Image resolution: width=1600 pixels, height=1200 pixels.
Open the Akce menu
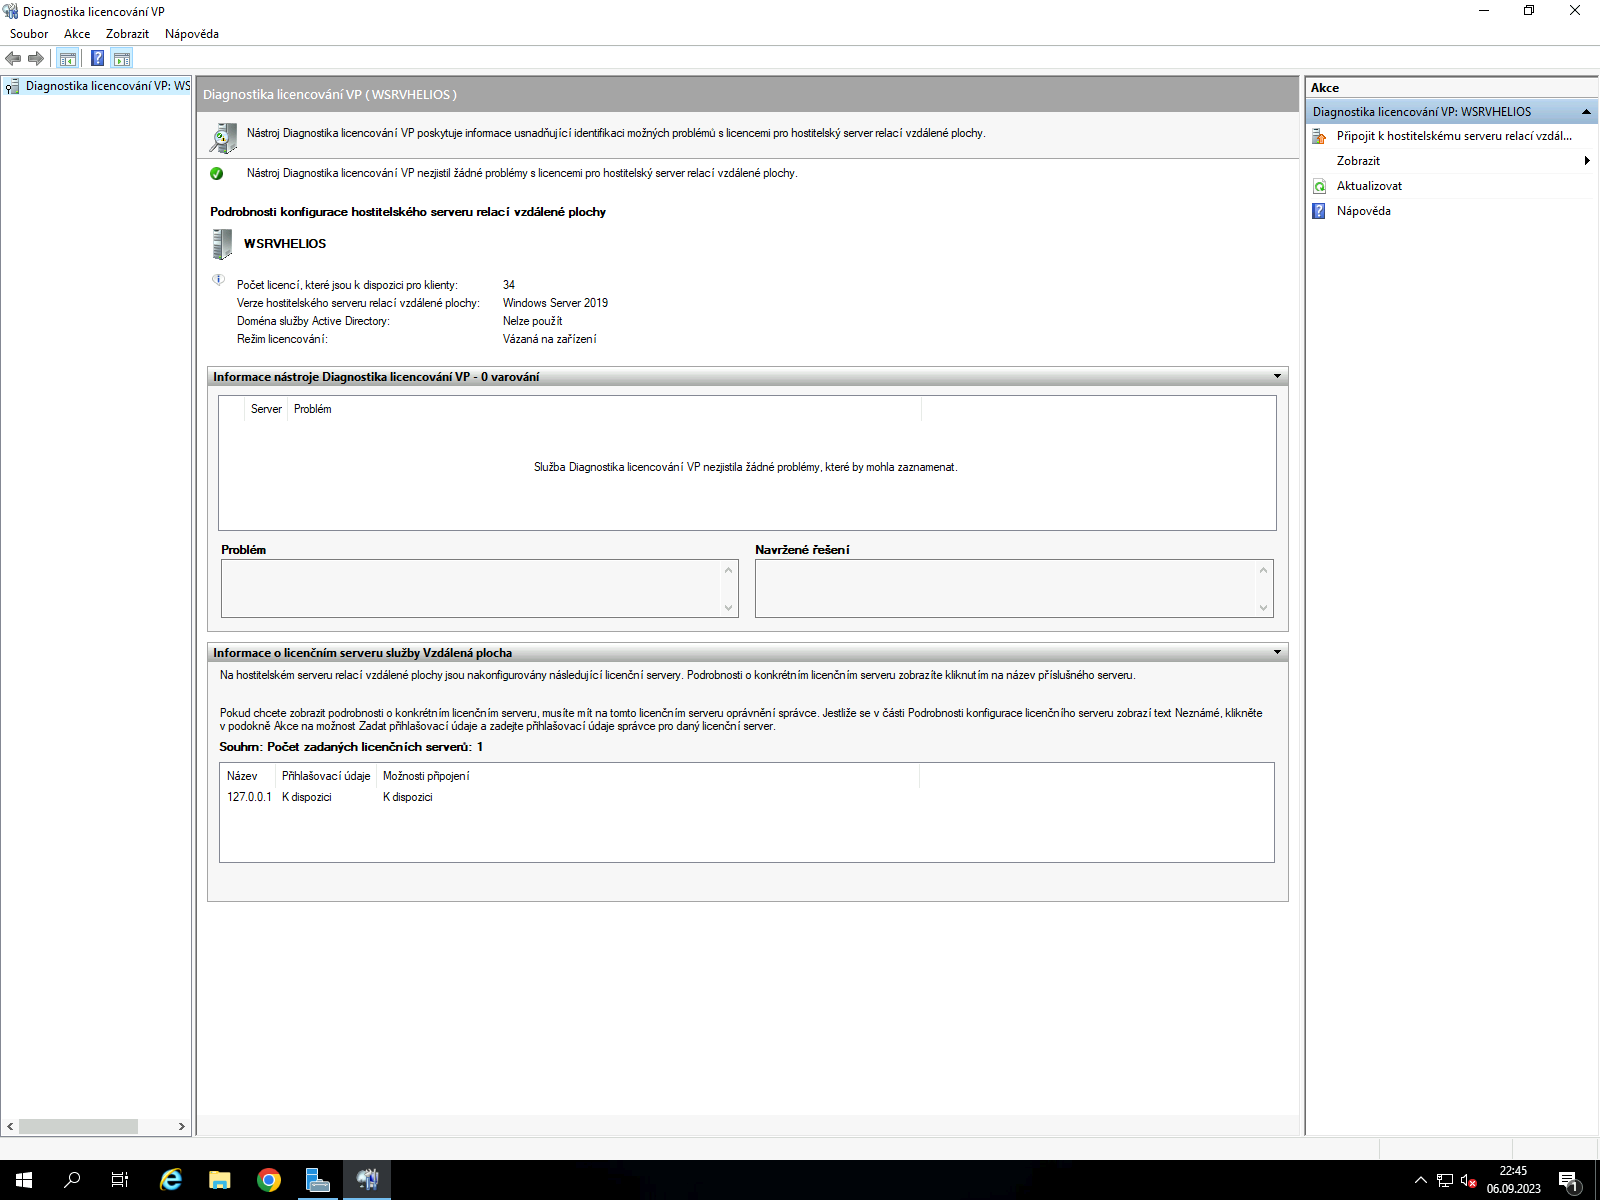tap(76, 33)
